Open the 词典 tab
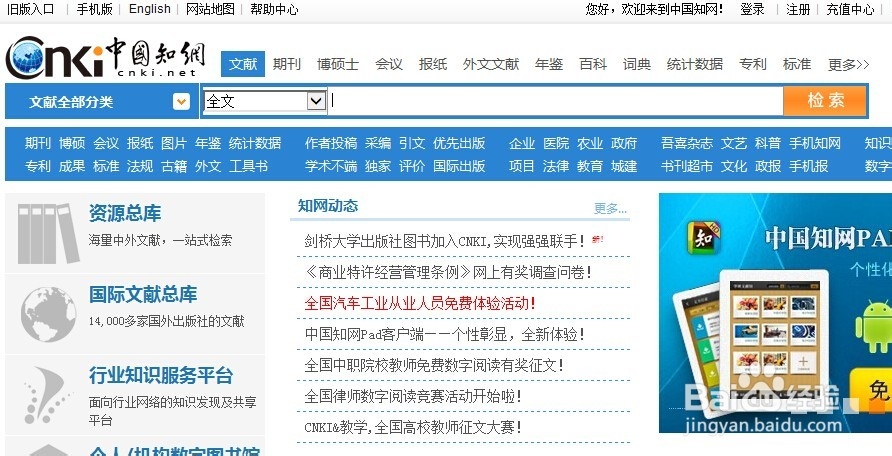892x456 pixels. [x=637, y=64]
